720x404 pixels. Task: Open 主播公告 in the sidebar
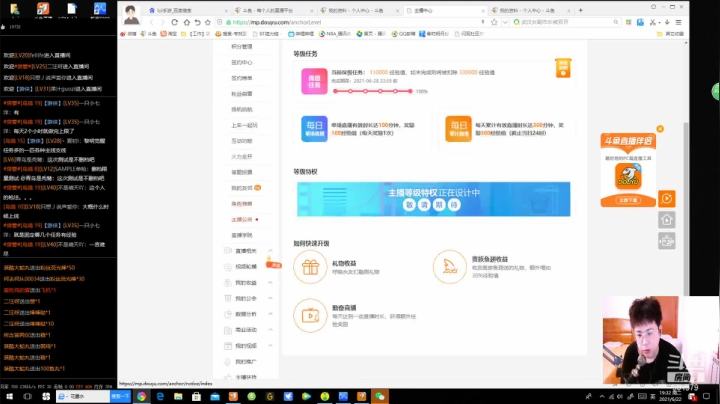(242, 219)
